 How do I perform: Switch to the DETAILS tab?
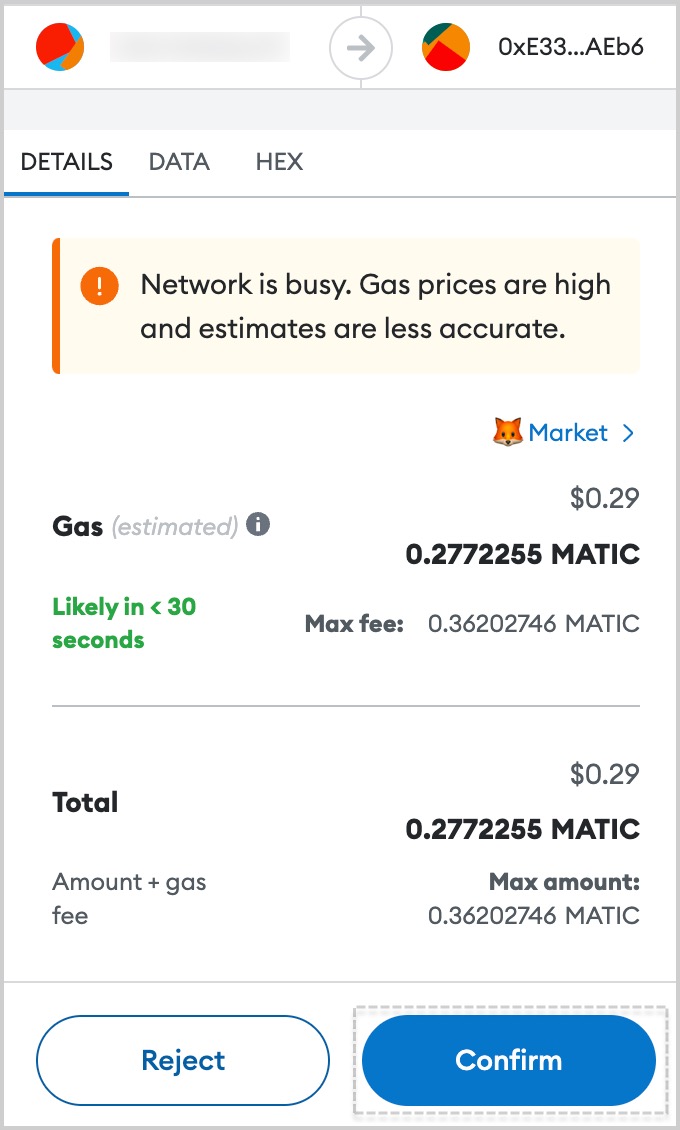pos(66,161)
